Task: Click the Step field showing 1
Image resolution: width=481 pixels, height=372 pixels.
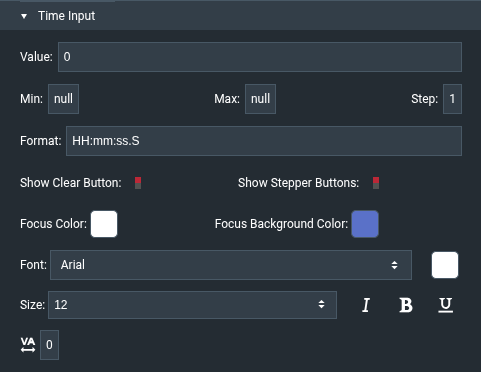Action: (452, 99)
